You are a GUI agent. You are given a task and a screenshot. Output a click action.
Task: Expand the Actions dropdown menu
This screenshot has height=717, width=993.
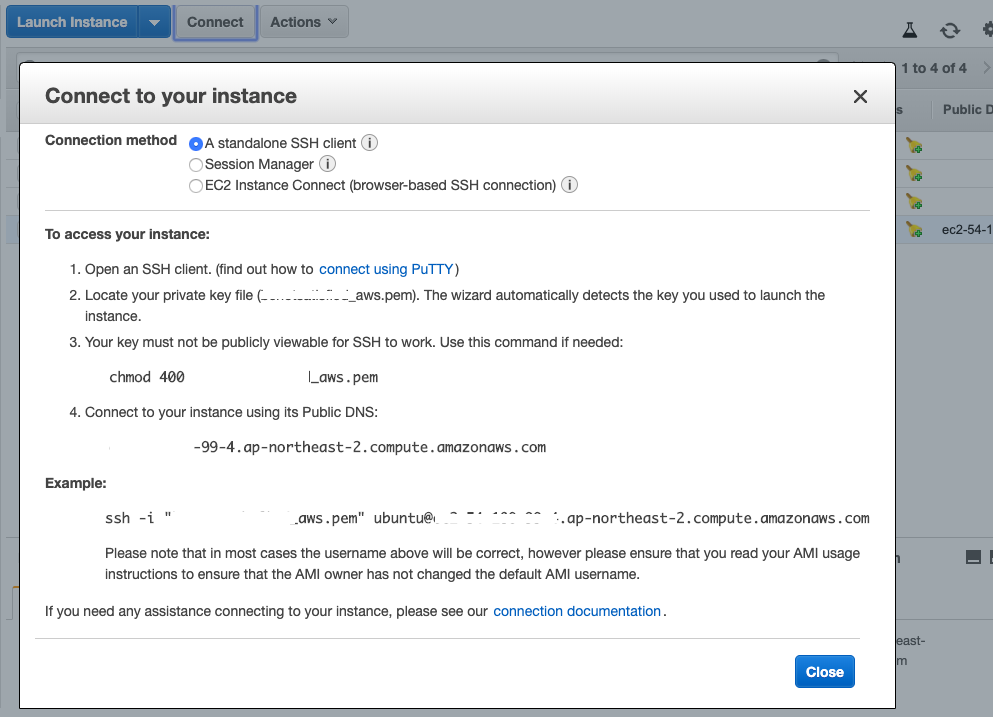304,22
